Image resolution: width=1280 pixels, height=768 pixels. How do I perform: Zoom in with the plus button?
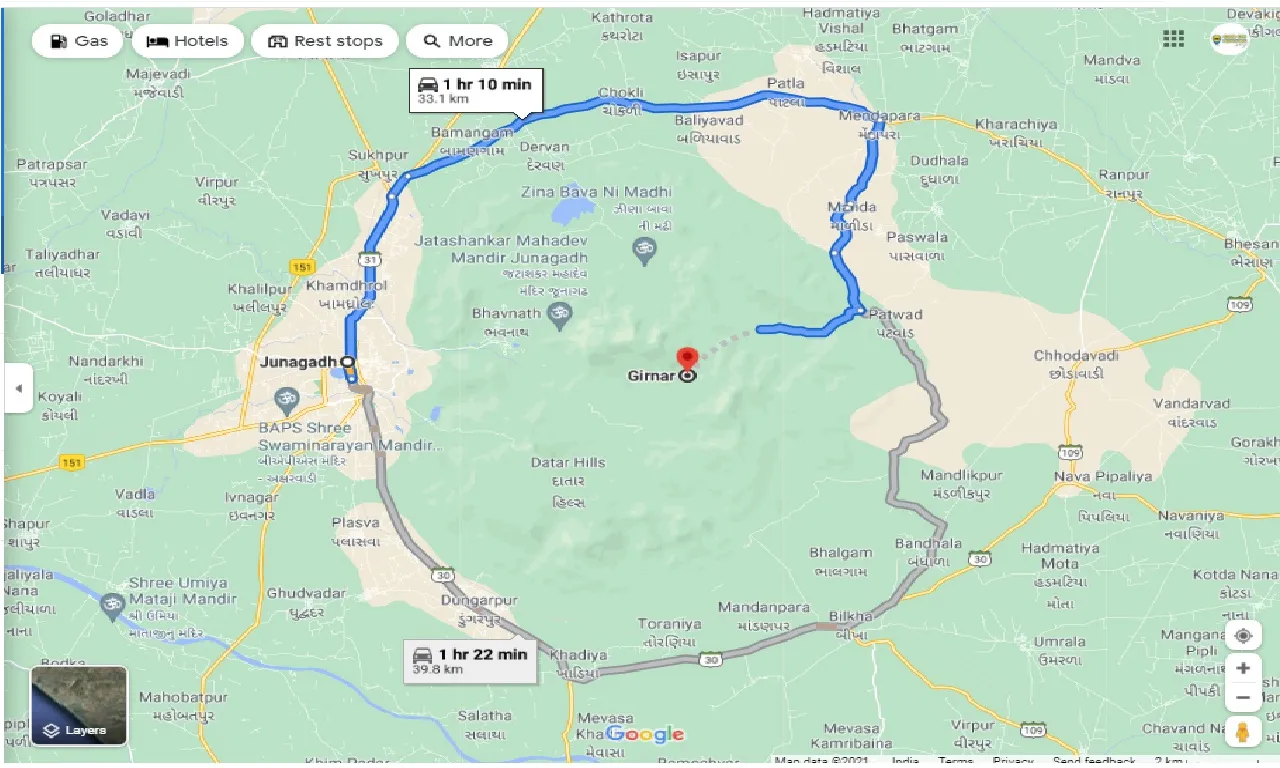tap(1243, 668)
